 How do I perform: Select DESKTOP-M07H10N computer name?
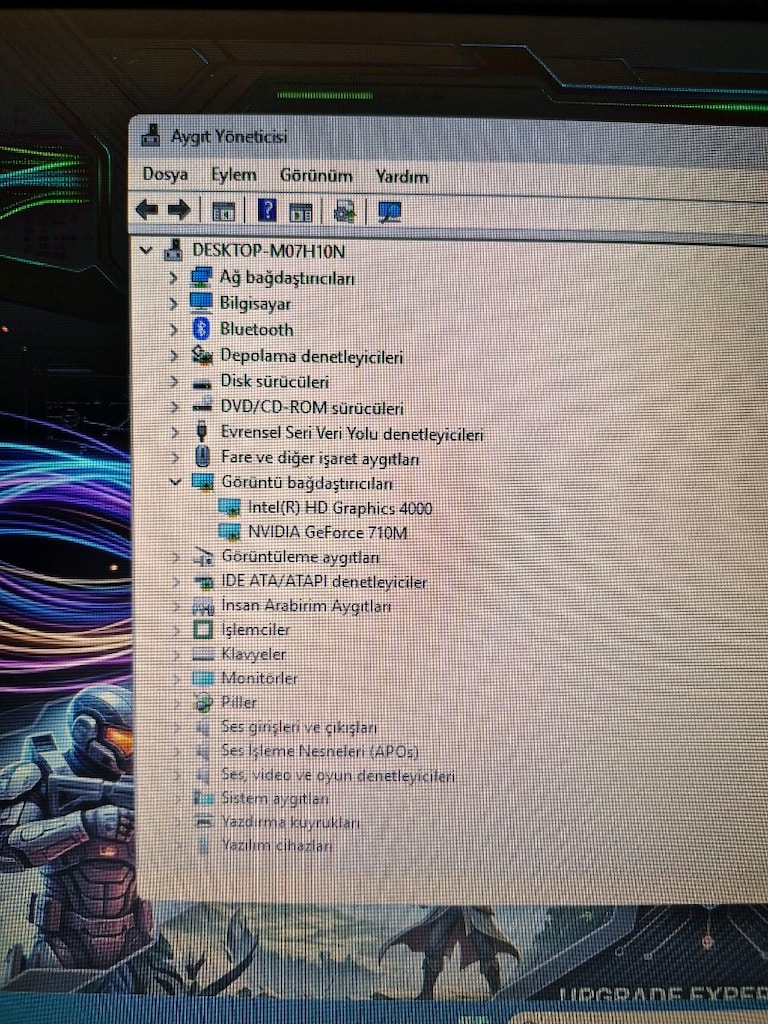click(x=268, y=251)
